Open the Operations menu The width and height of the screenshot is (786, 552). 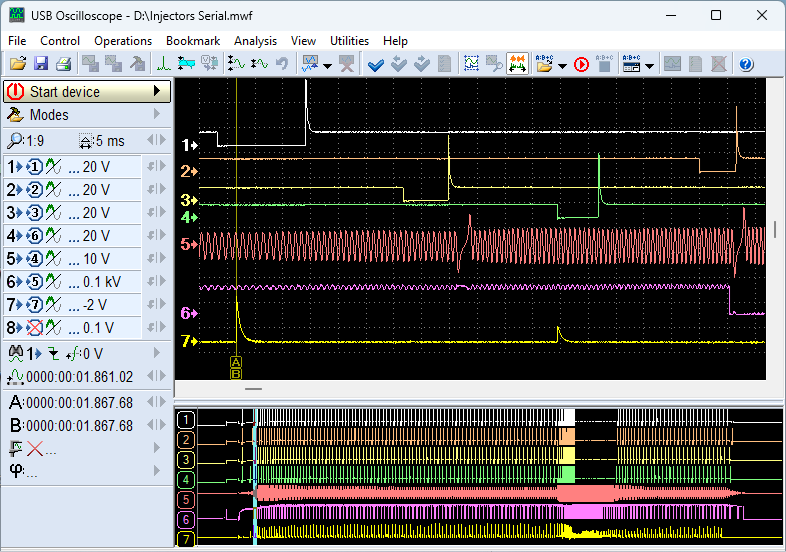[123, 41]
